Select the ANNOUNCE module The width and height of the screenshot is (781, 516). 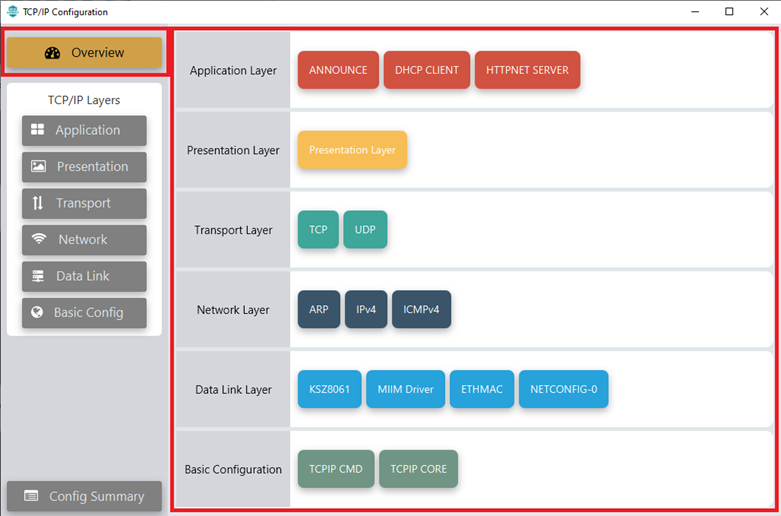click(338, 70)
